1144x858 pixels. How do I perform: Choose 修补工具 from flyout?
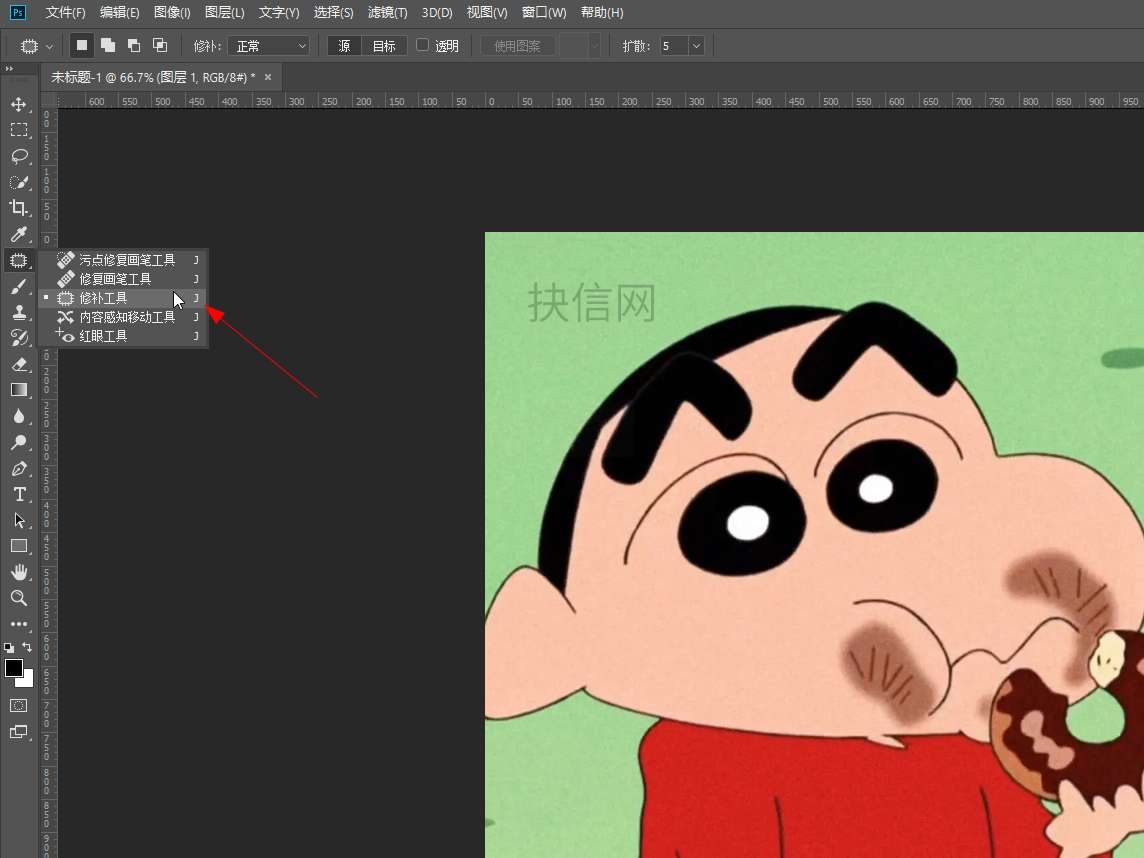pyautogui.click(x=123, y=298)
